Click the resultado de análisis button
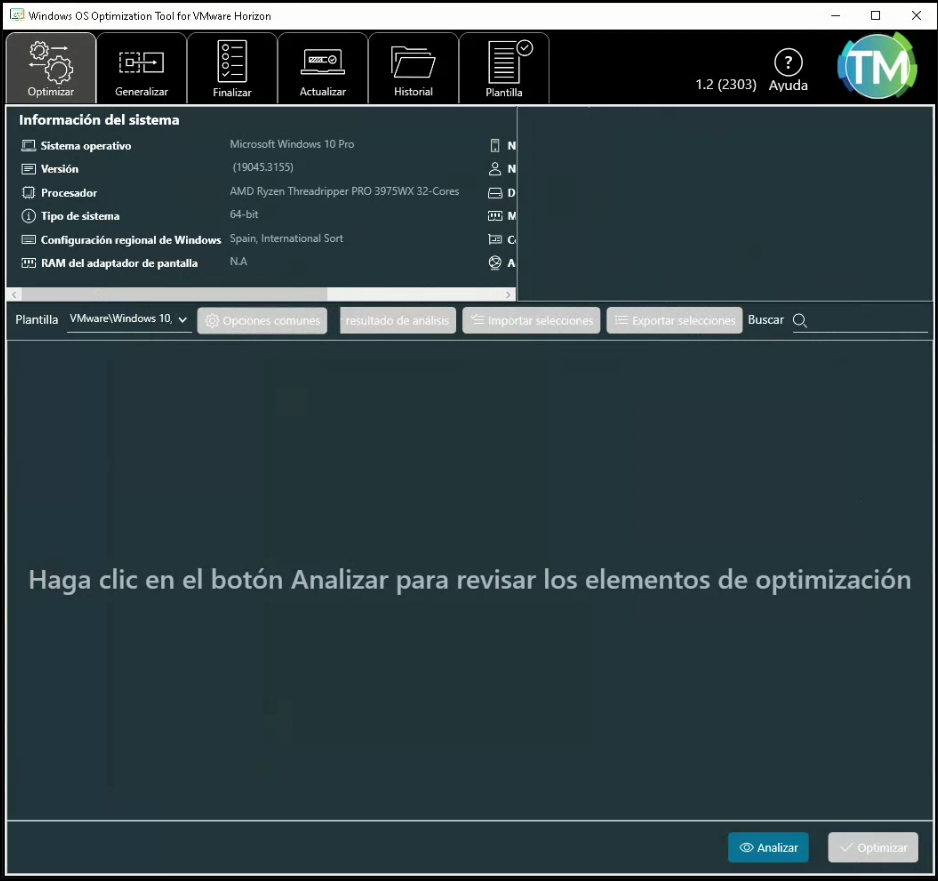This screenshot has width=938, height=881. (398, 320)
